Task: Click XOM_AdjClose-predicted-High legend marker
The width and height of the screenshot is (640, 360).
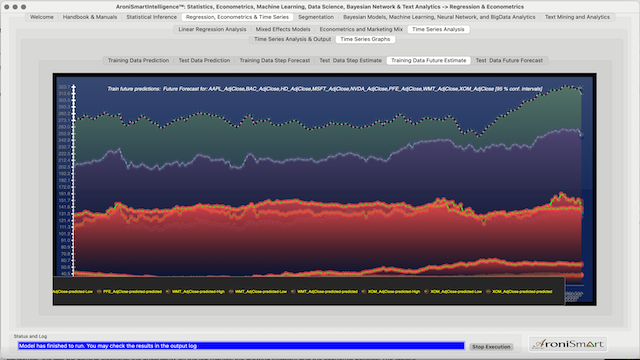Action: click(x=364, y=291)
